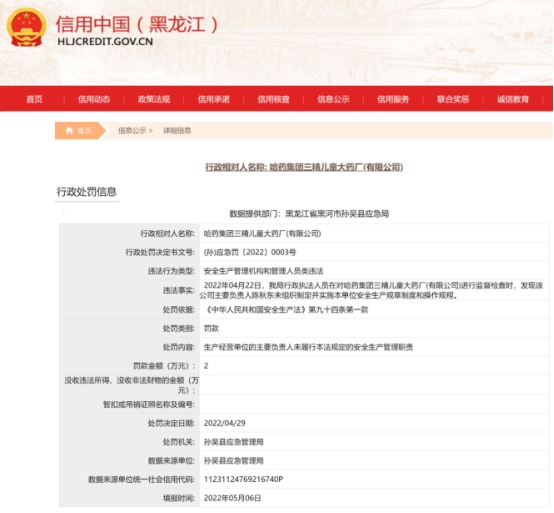Click the 暂扣或吊销证照名称及编号 label
Image resolution: width=554 pixels, height=513 pixels.
click(149, 405)
